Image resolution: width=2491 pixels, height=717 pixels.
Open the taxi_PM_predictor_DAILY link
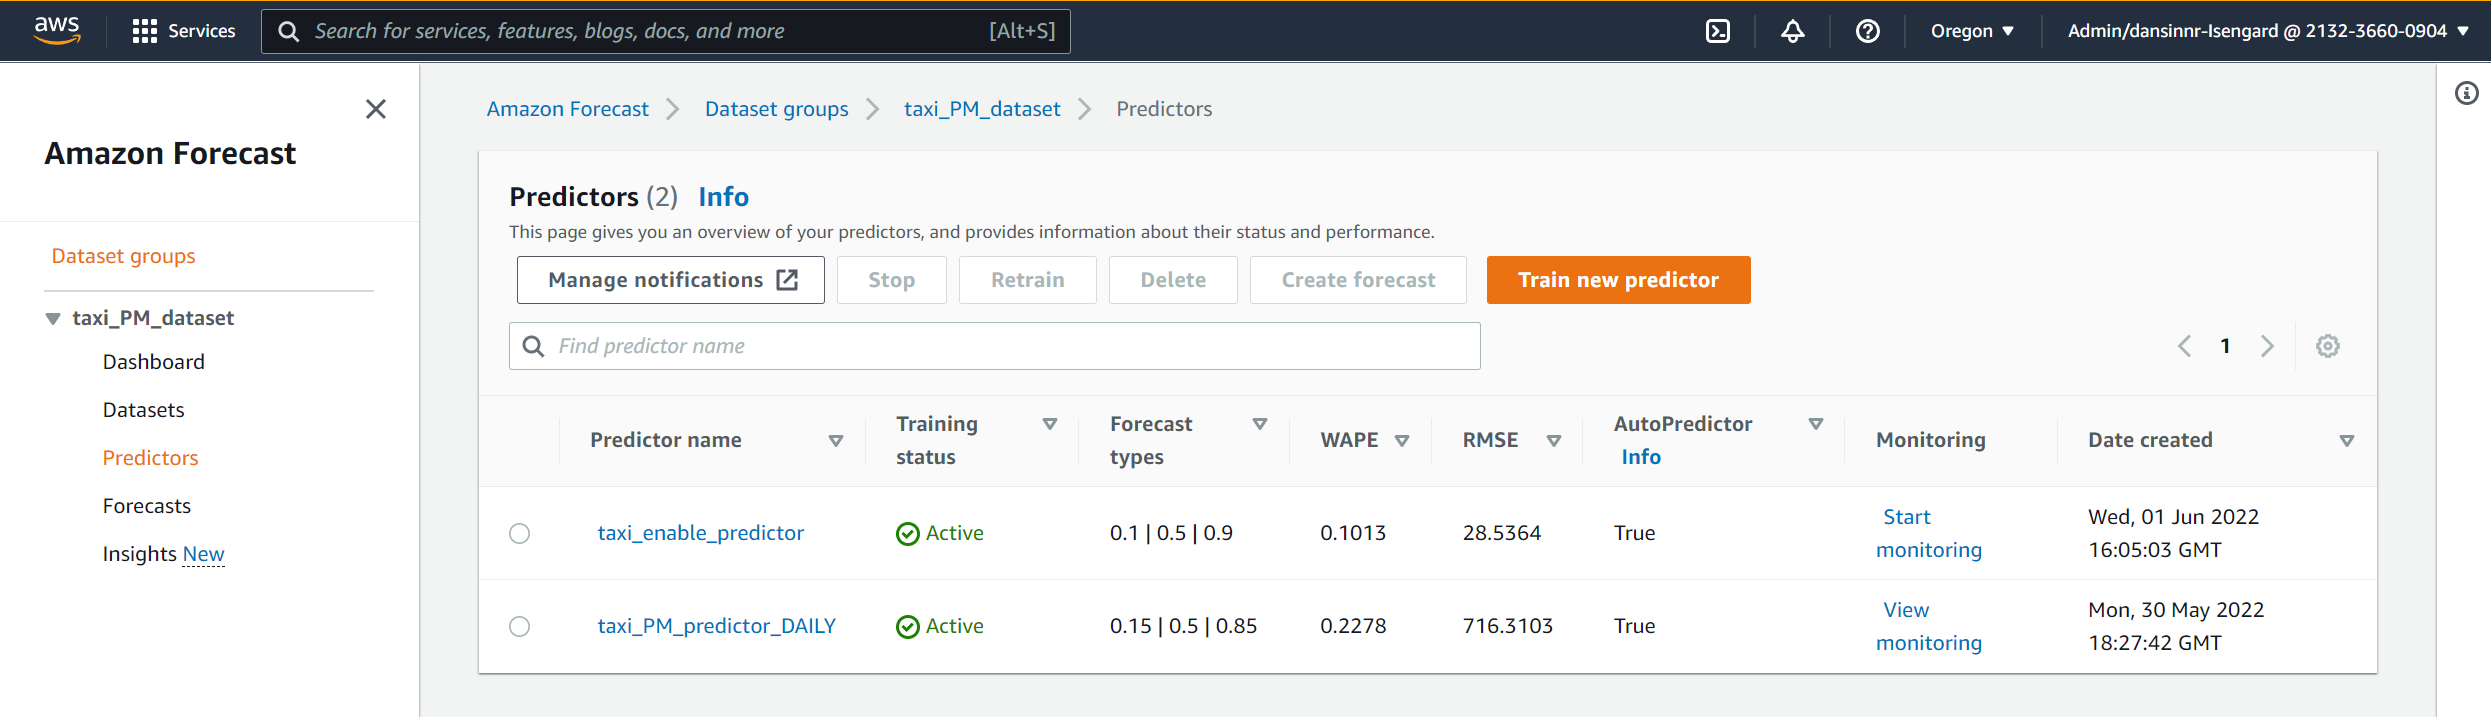tap(716, 626)
